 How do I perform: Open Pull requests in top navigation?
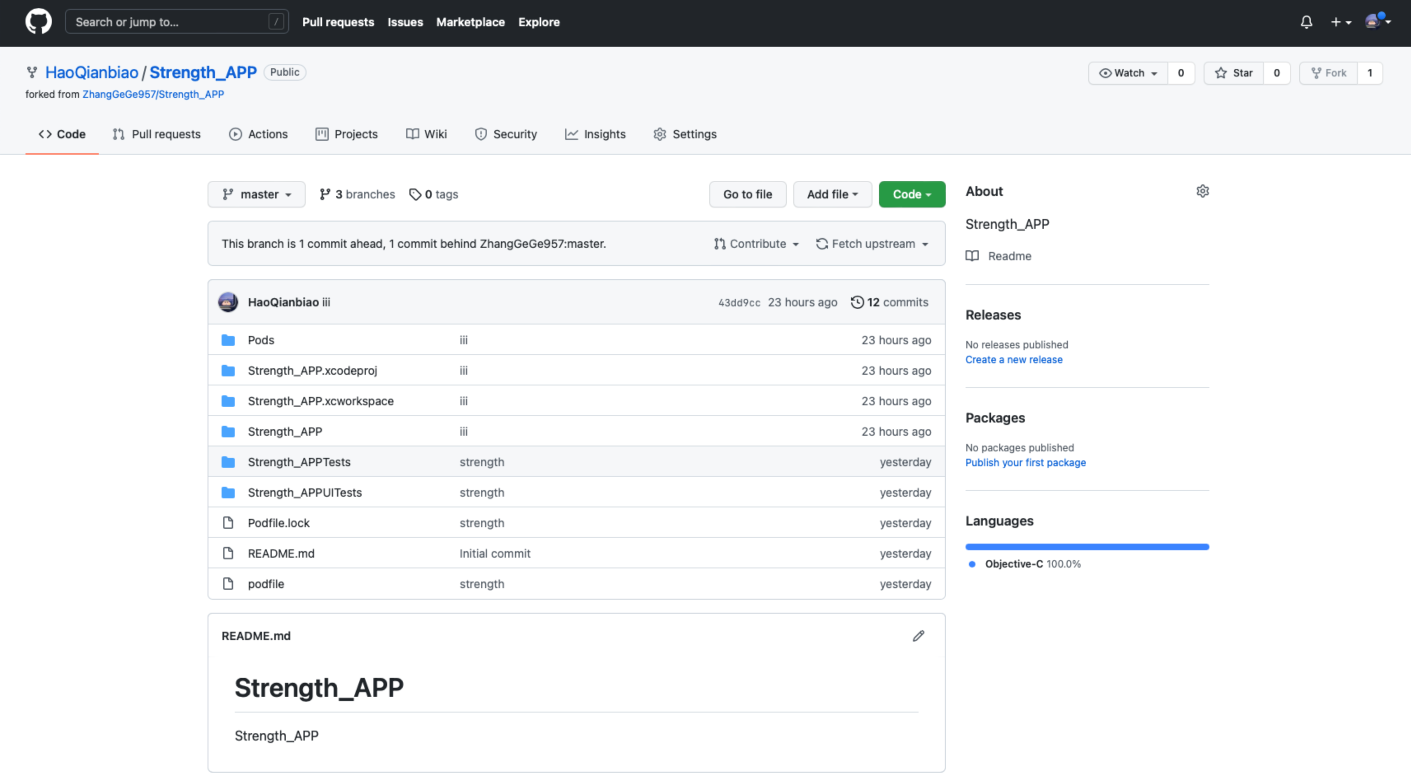pyautogui.click(x=338, y=22)
